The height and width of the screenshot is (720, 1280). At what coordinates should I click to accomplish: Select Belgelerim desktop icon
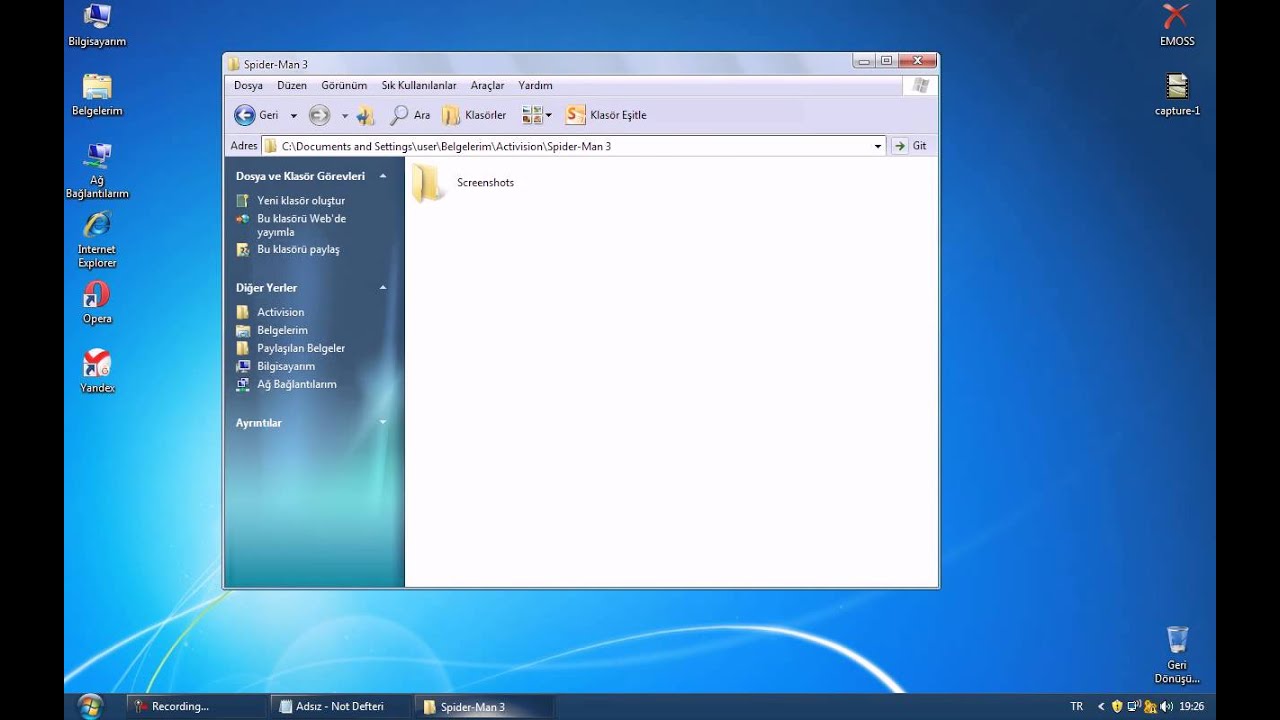97,95
